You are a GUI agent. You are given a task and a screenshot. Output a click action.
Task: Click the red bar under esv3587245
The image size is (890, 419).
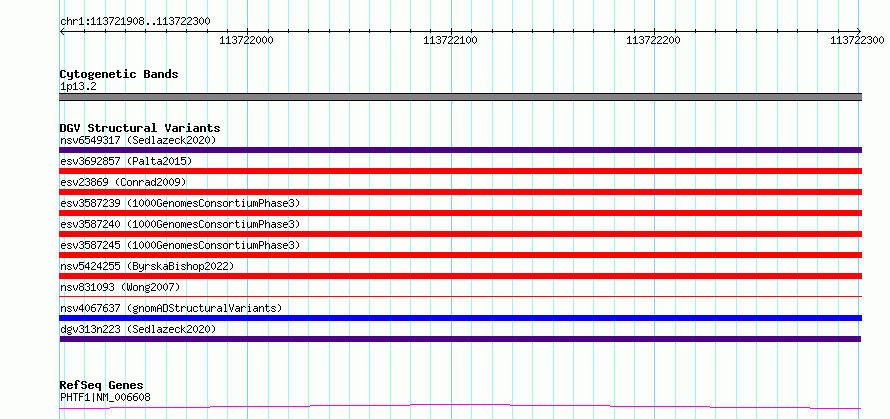point(460,255)
